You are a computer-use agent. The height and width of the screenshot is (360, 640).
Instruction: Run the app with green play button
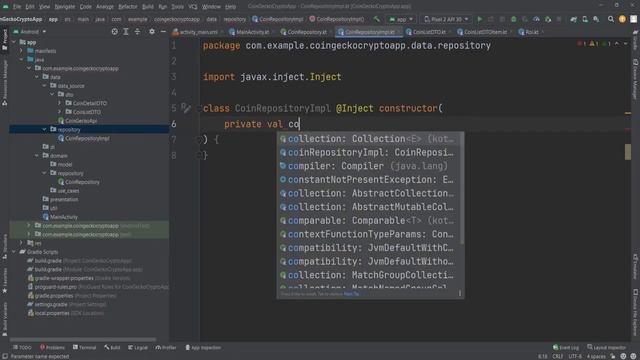[480, 19]
